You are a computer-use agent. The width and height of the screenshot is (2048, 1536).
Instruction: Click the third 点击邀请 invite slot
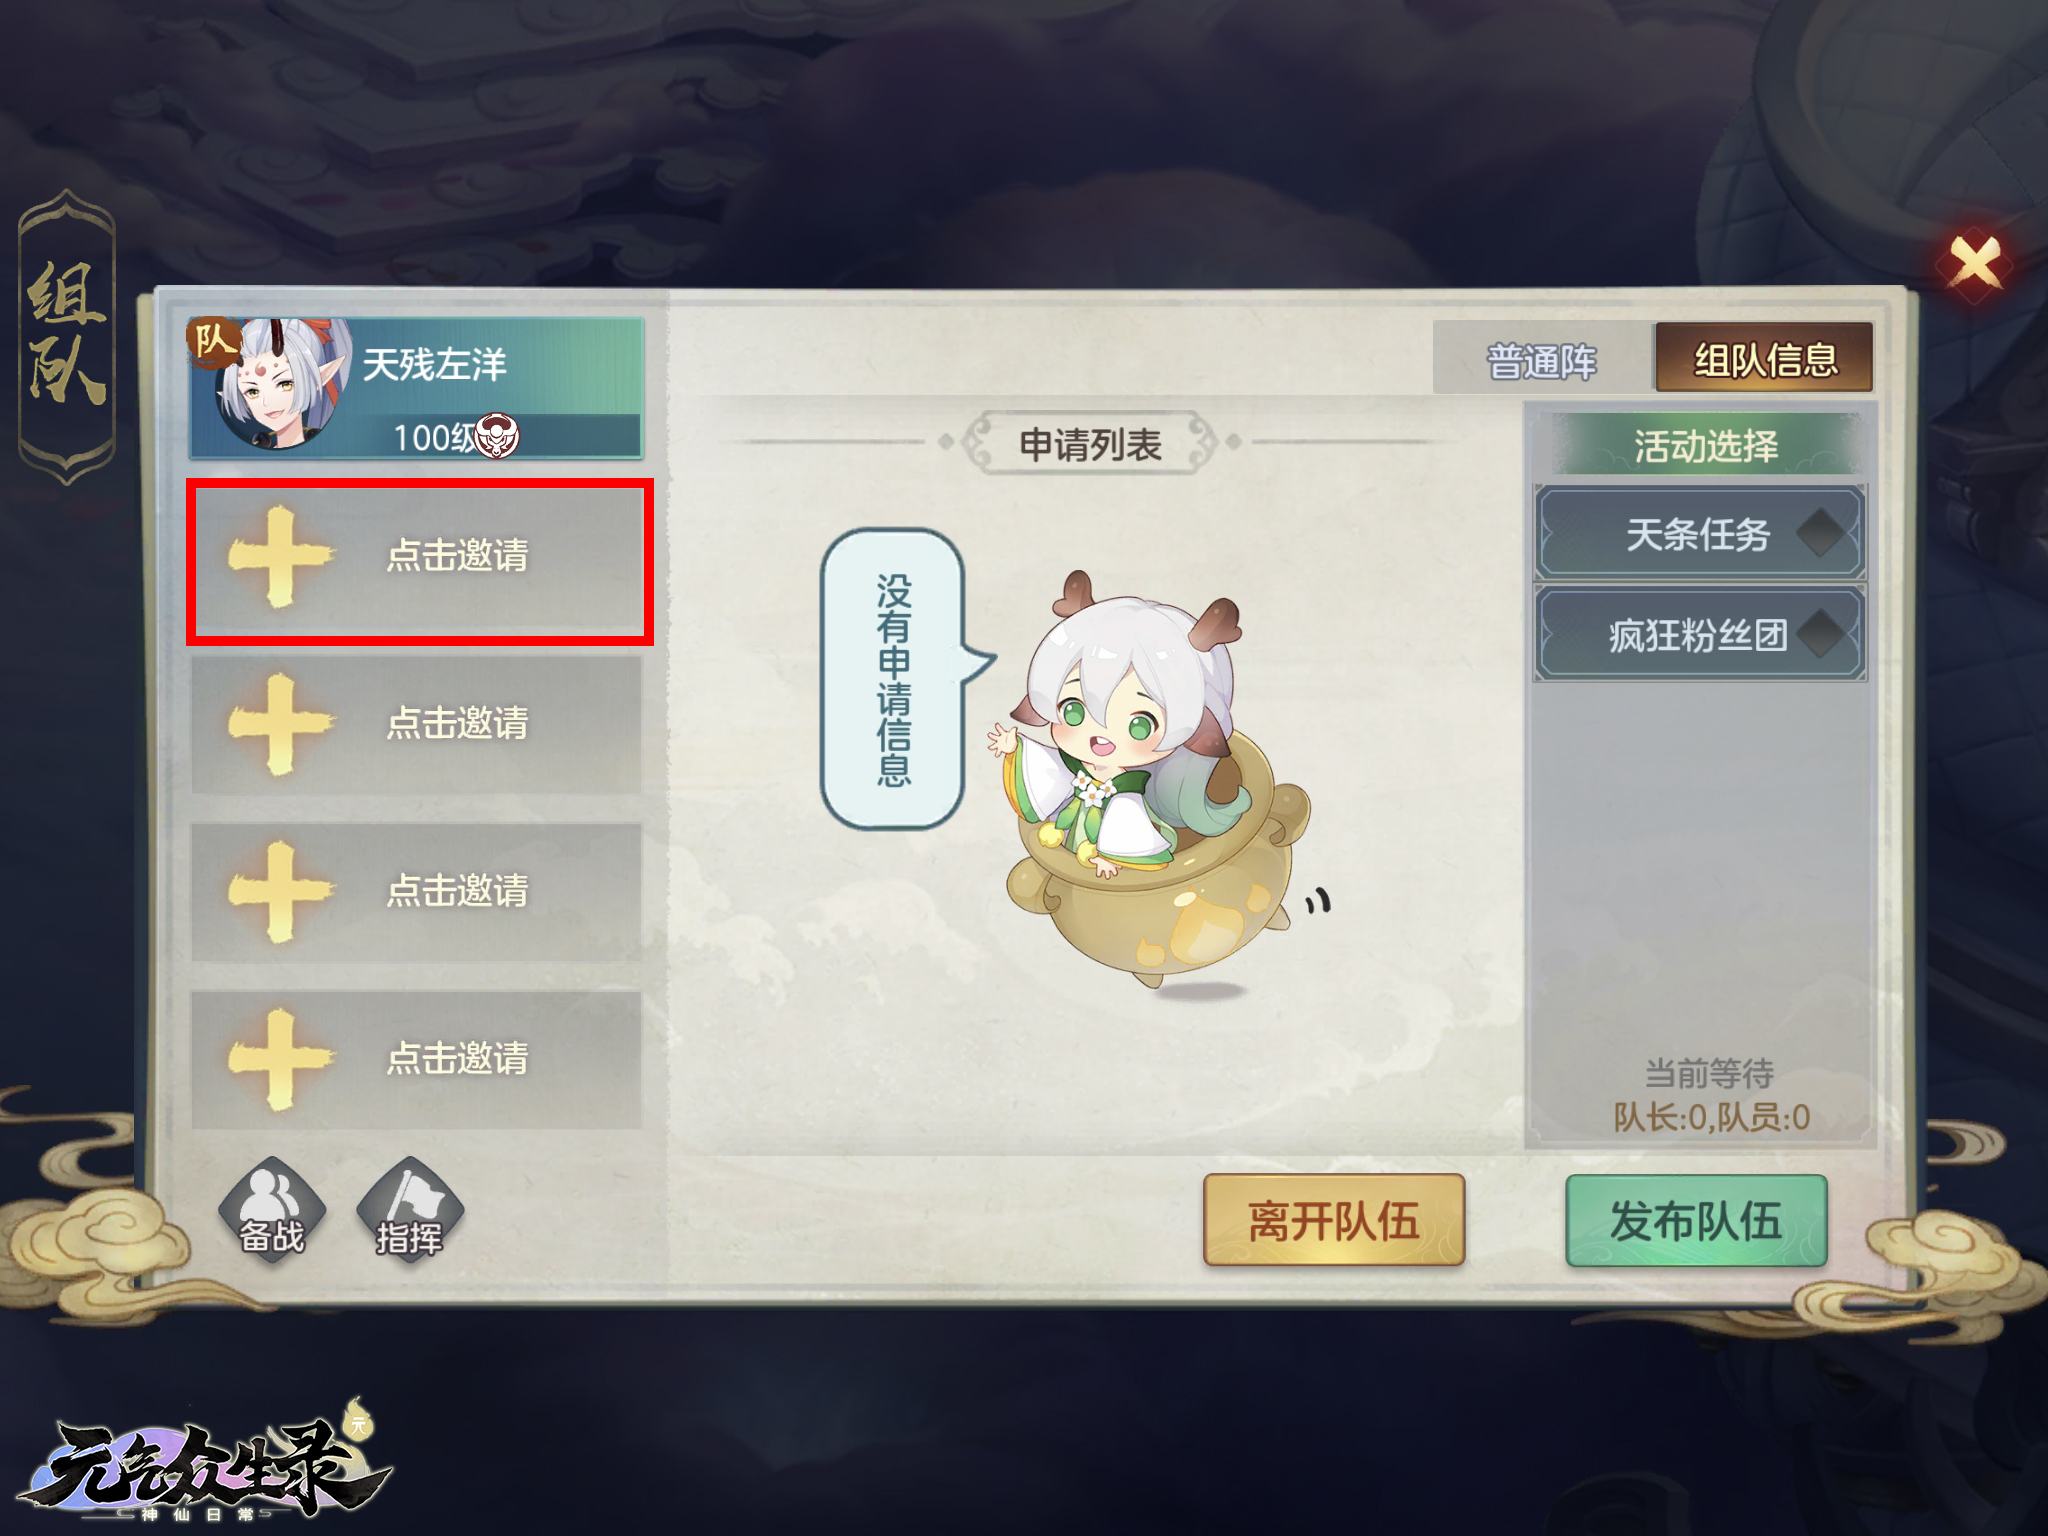coord(416,893)
